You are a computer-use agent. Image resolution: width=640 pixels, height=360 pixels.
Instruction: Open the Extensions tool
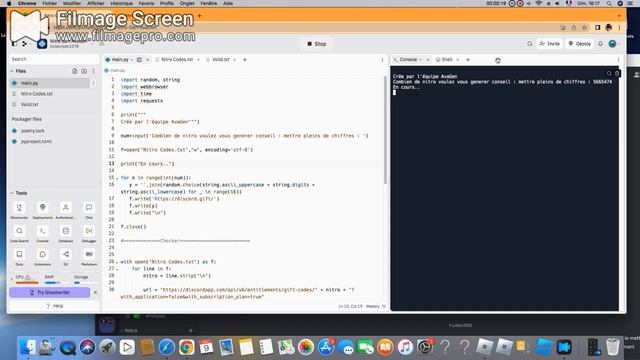42,257
